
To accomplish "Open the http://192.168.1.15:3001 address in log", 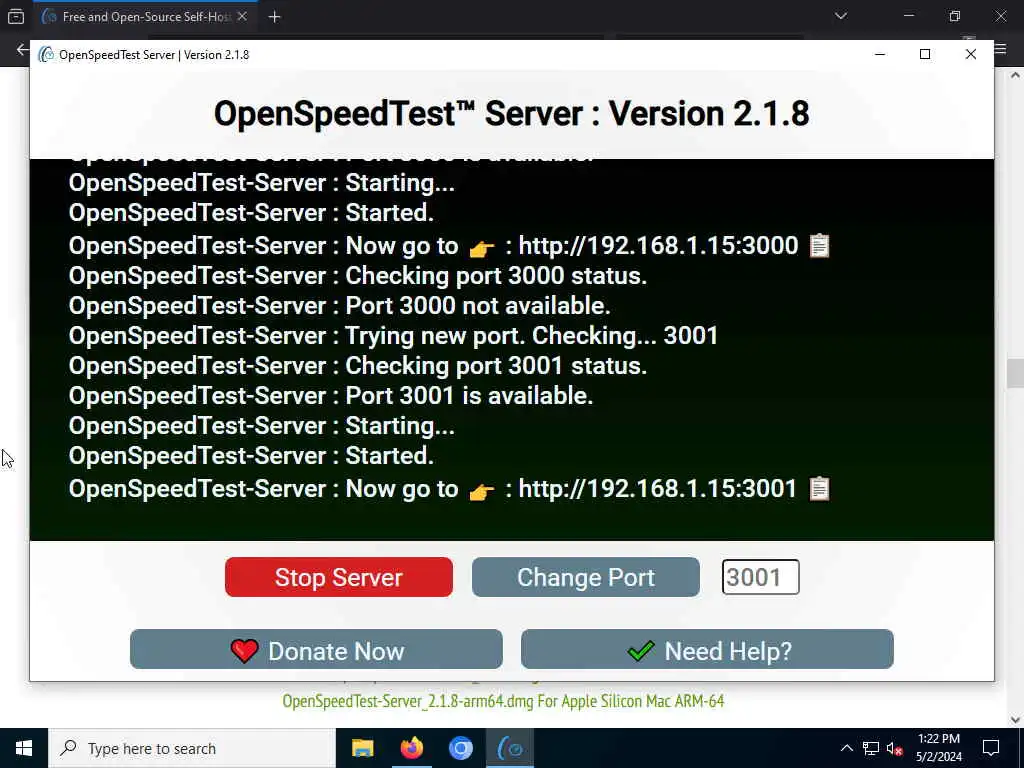I will point(658,488).
